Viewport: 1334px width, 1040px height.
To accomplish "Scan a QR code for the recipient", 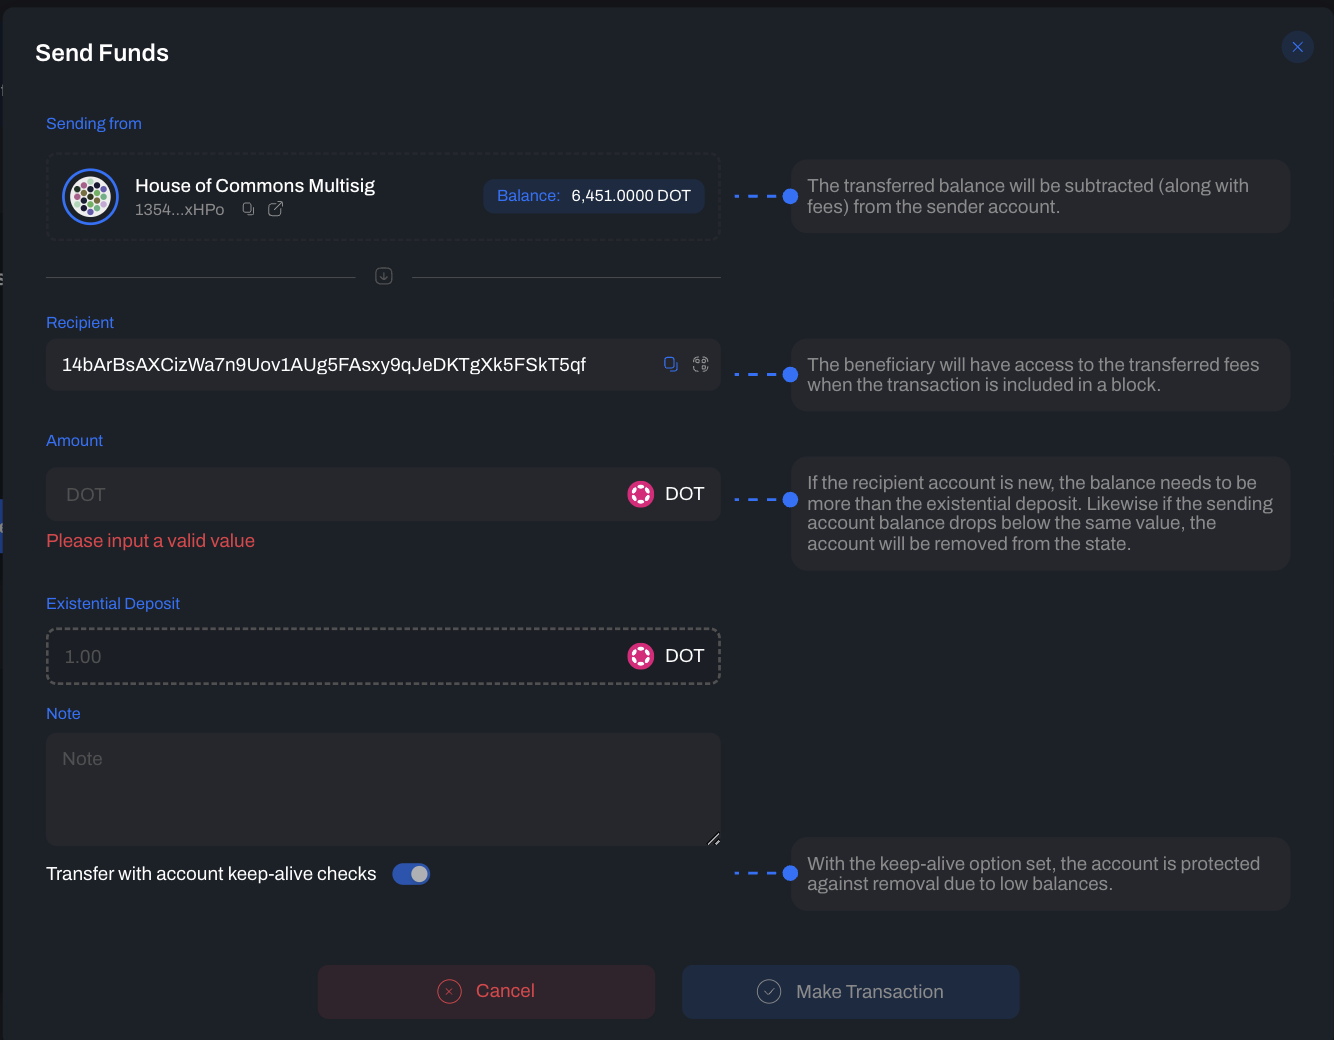I will [x=701, y=364].
